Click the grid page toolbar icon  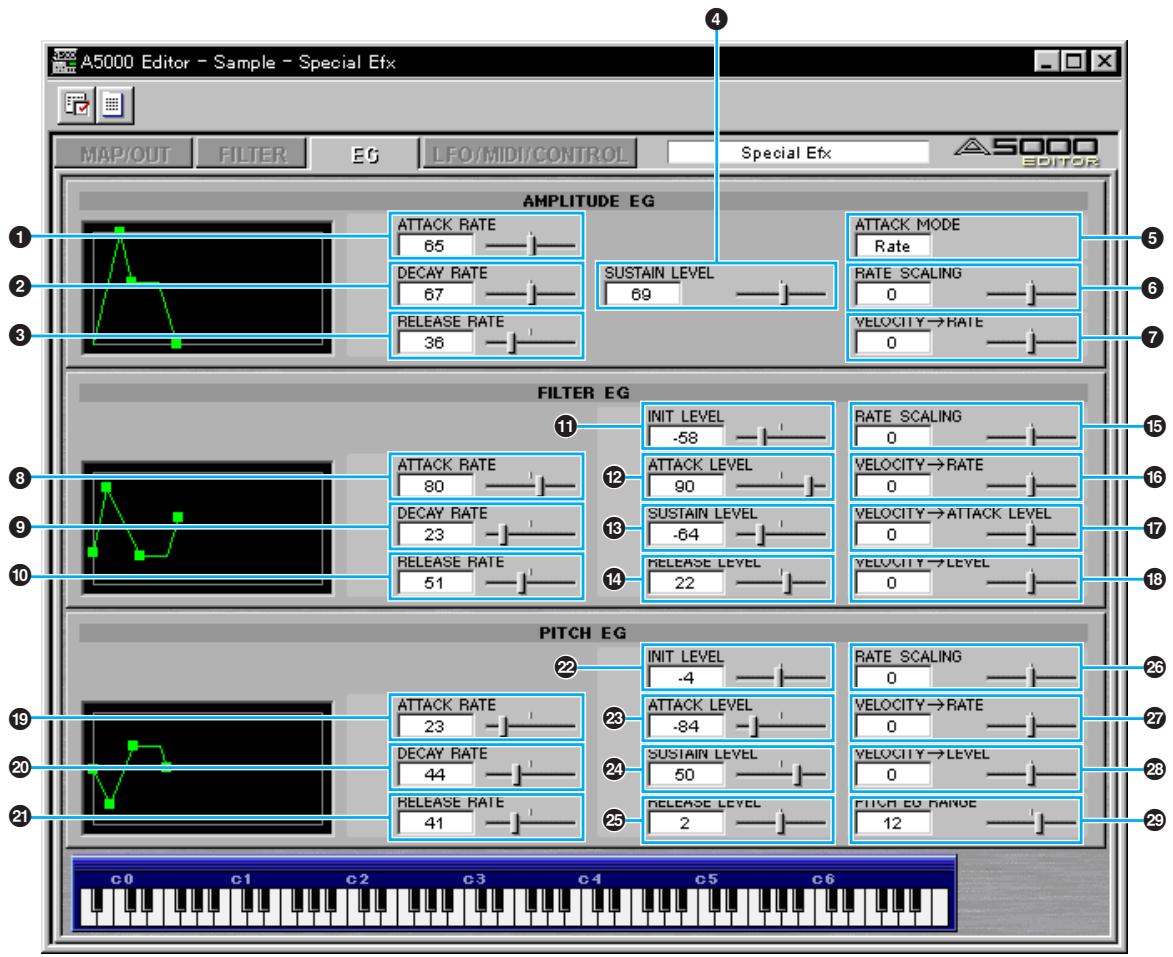coord(114,104)
